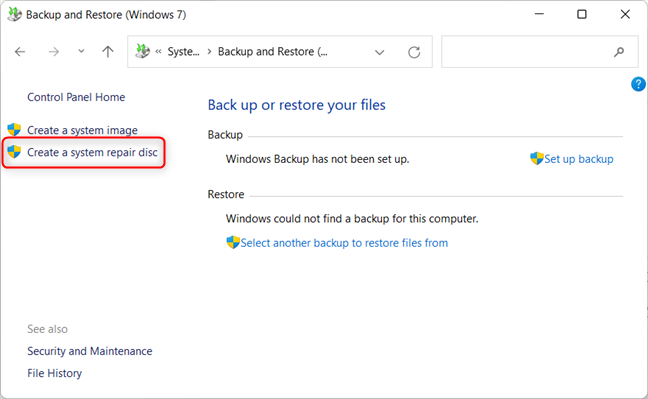The height and width of the screenshot is (399, 648).
Task: Open Security and Maintenance link
Action: (x=90, y=351)
